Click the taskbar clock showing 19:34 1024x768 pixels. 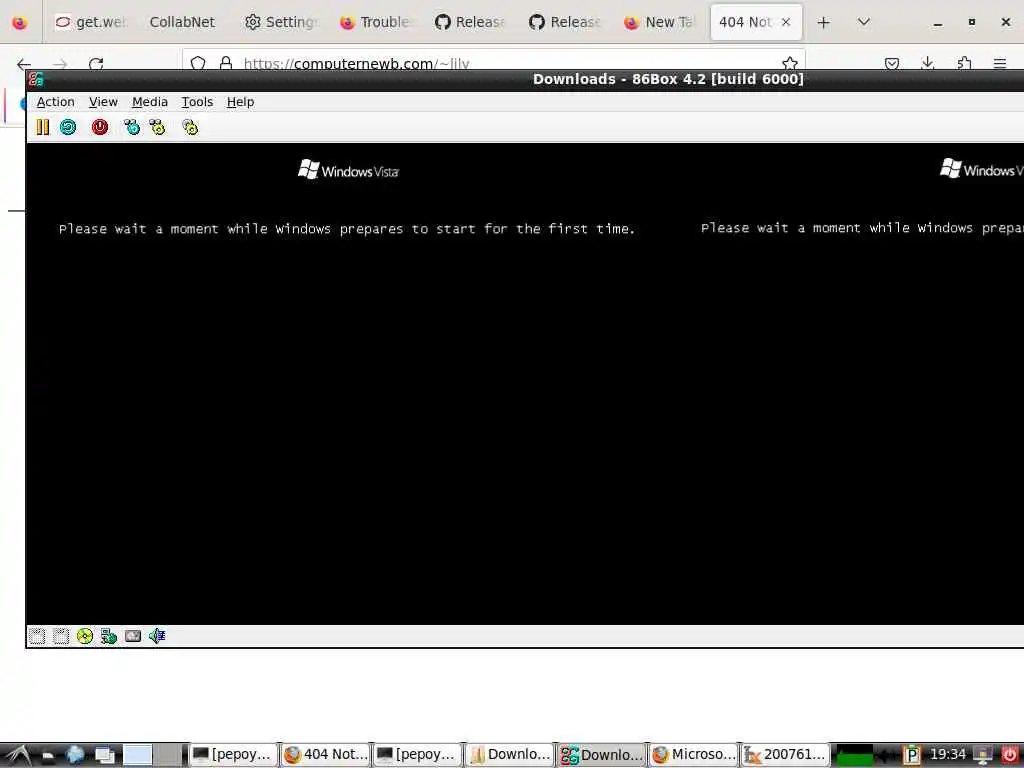click(947, 754)
